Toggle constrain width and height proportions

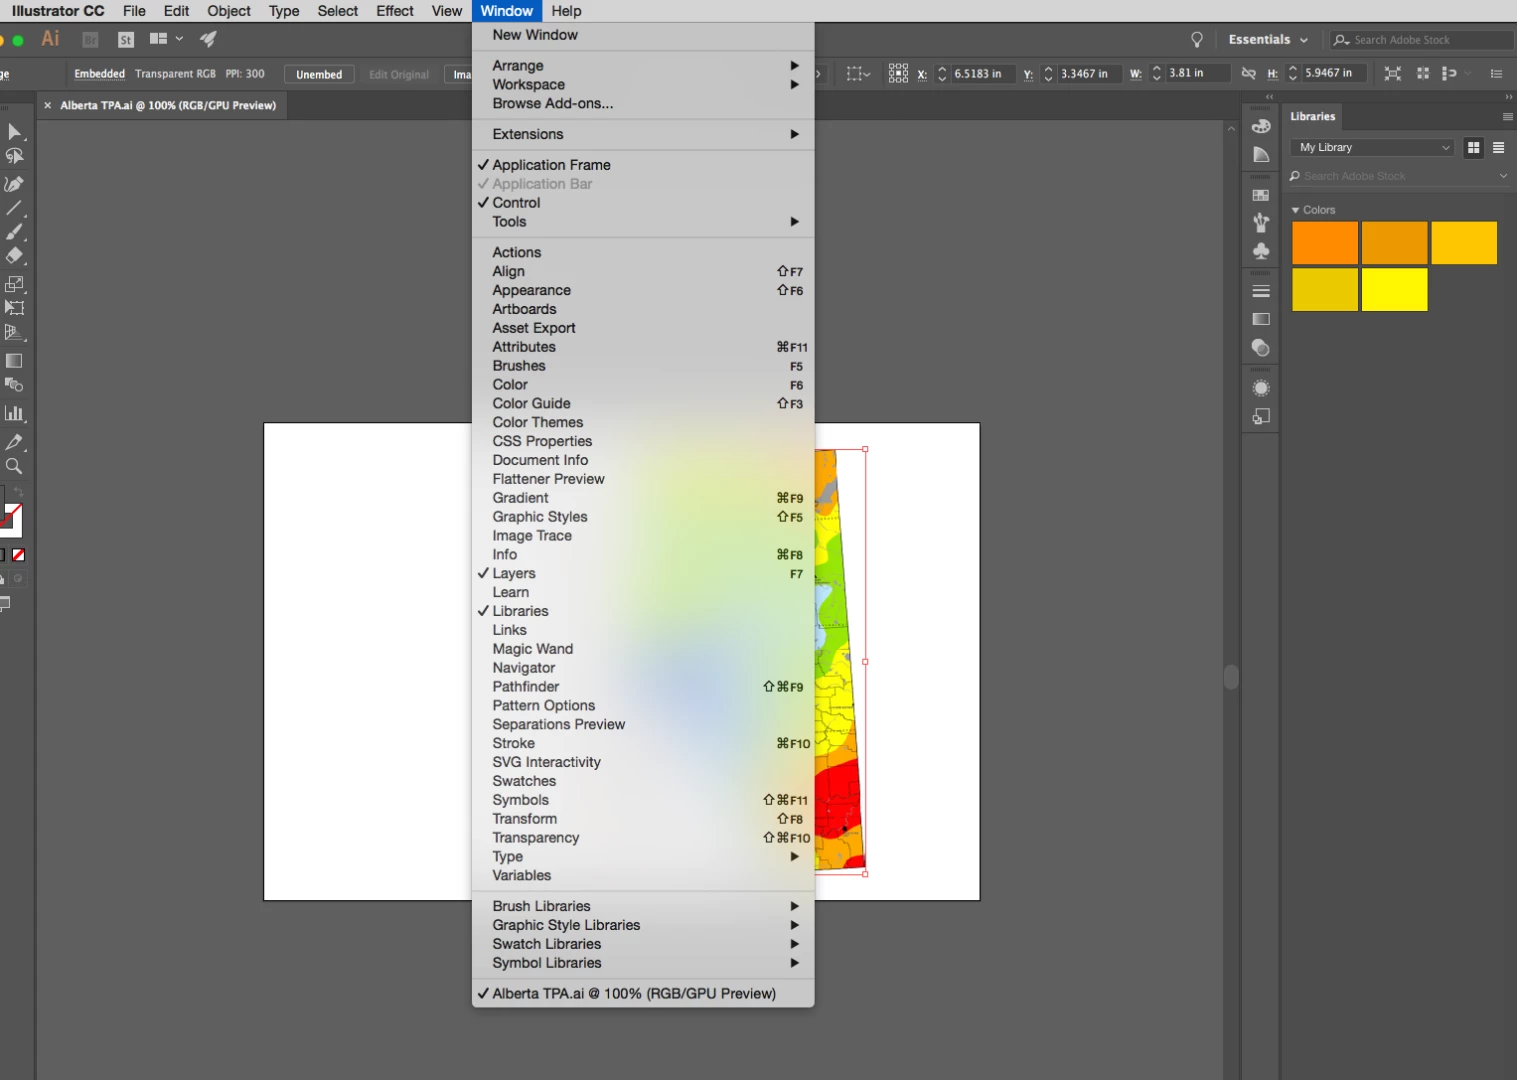(1248, 73)
